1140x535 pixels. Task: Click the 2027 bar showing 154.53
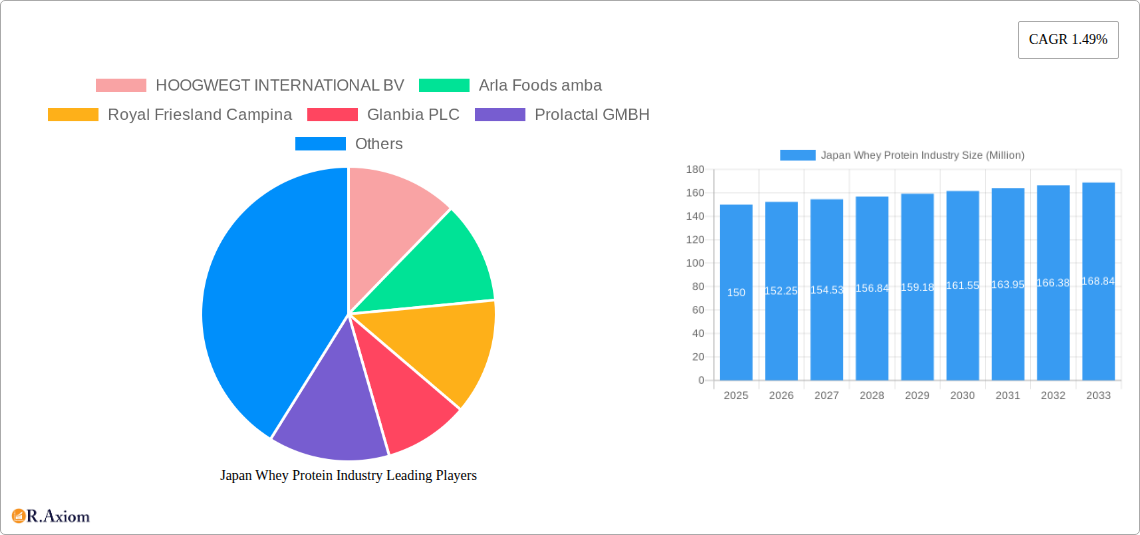pos(827,289)
